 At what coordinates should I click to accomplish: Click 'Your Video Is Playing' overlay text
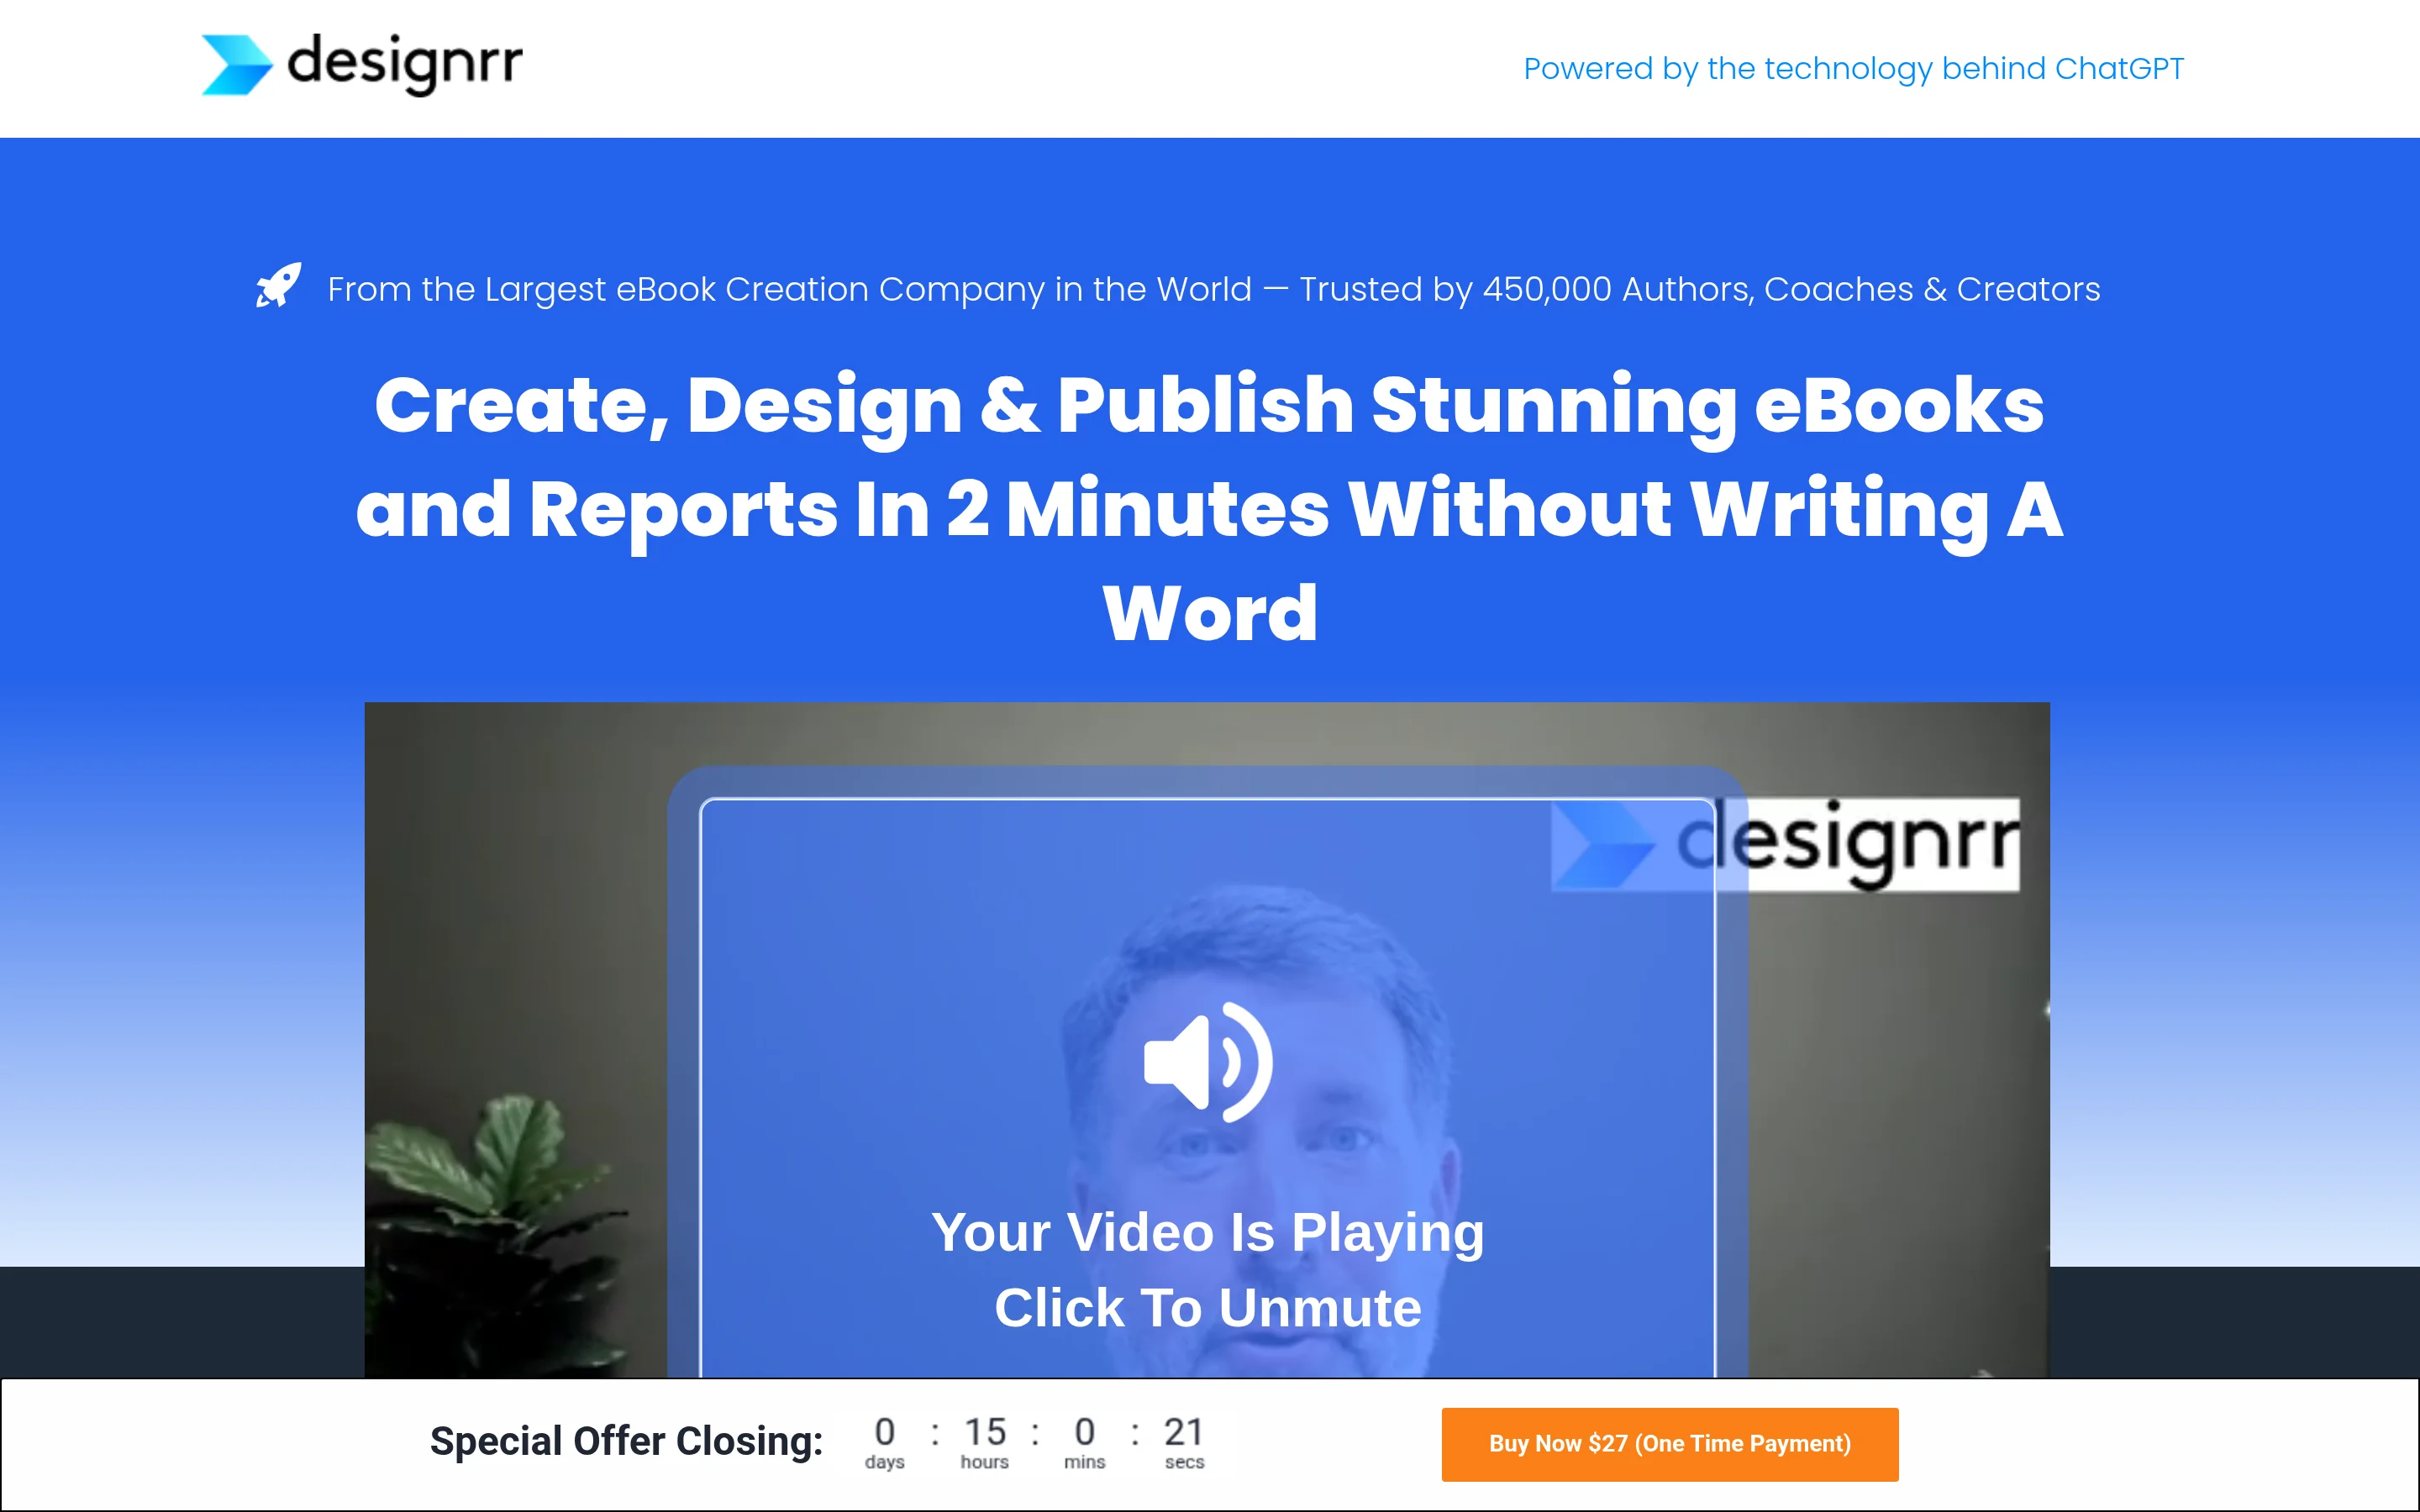point(1208,1232)
